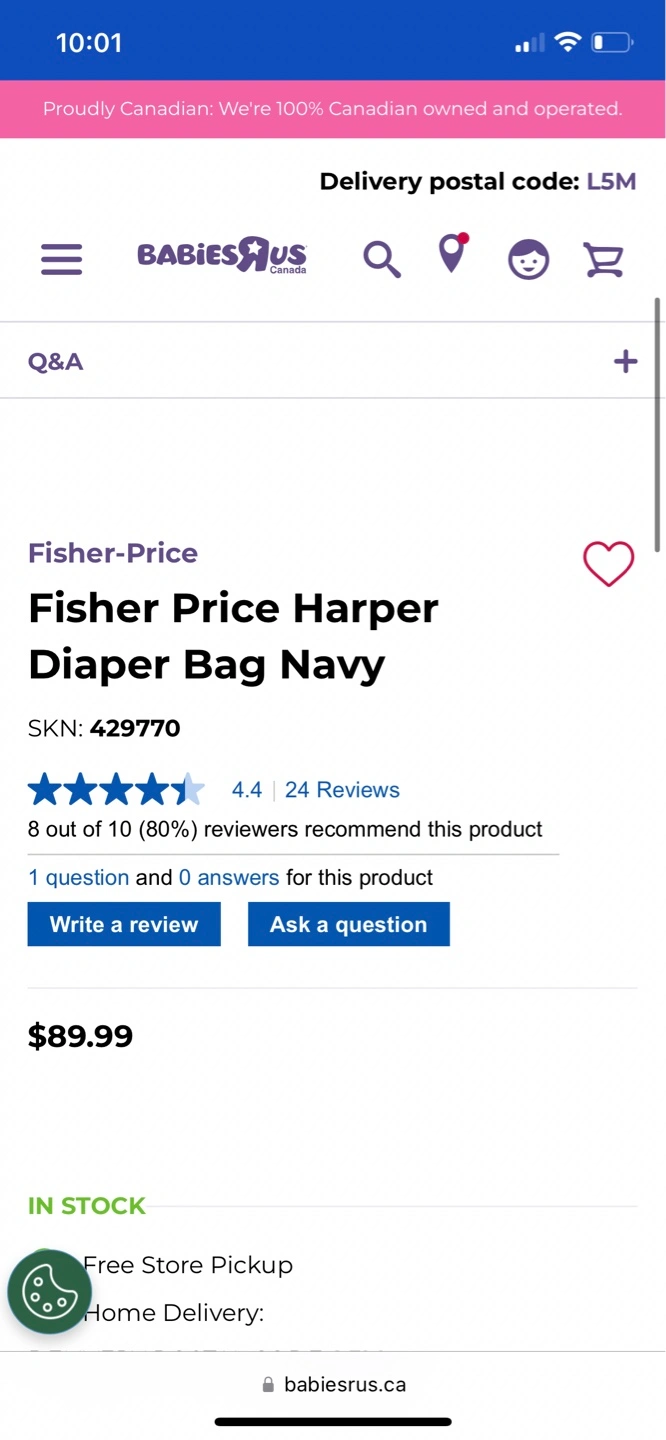Click the Fisher-Price brand link
Viewport: 666px width, 1440px height.
pos(113,552)
